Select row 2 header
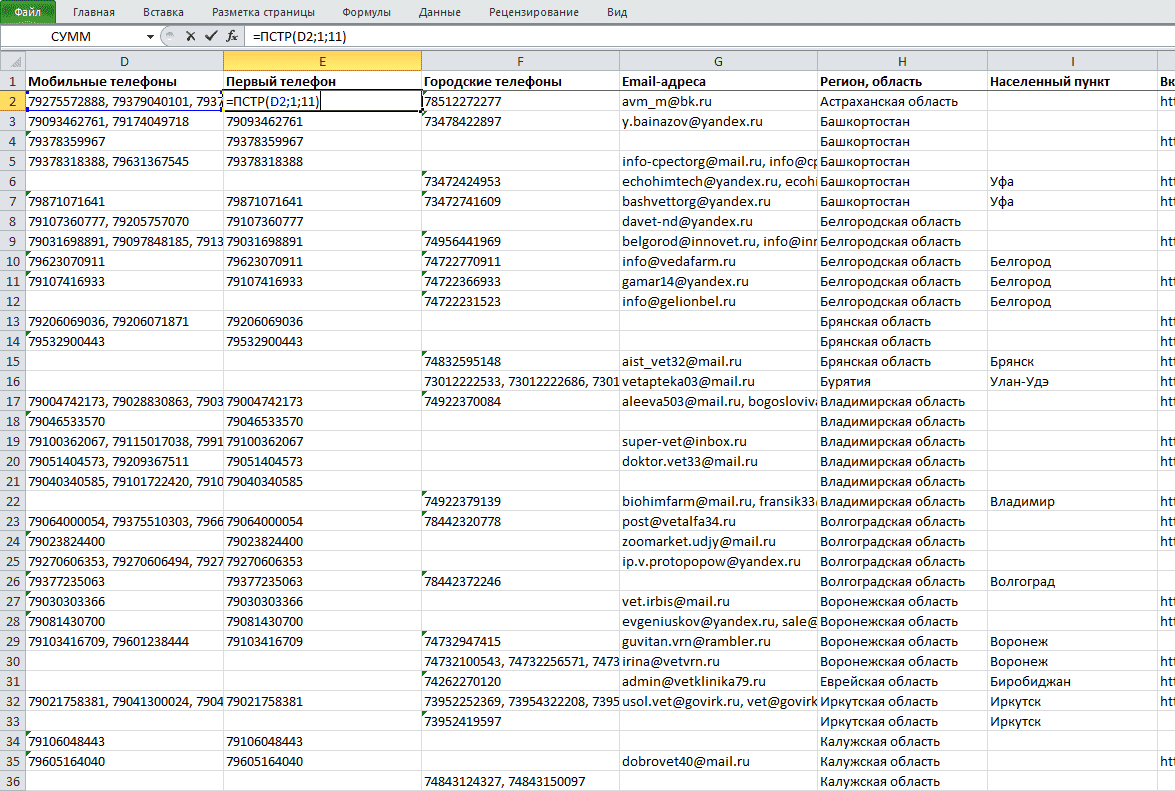 pyautogui.click(x=13, y=101)
